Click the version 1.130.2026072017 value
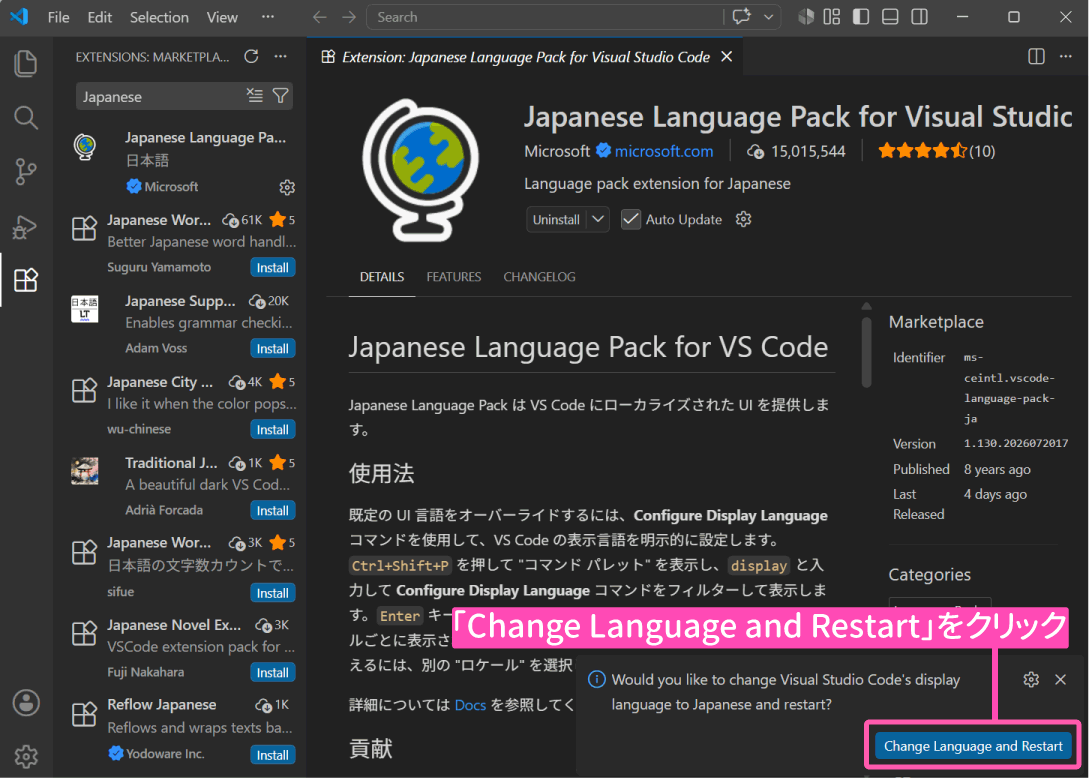 (x=1016, y=443)
